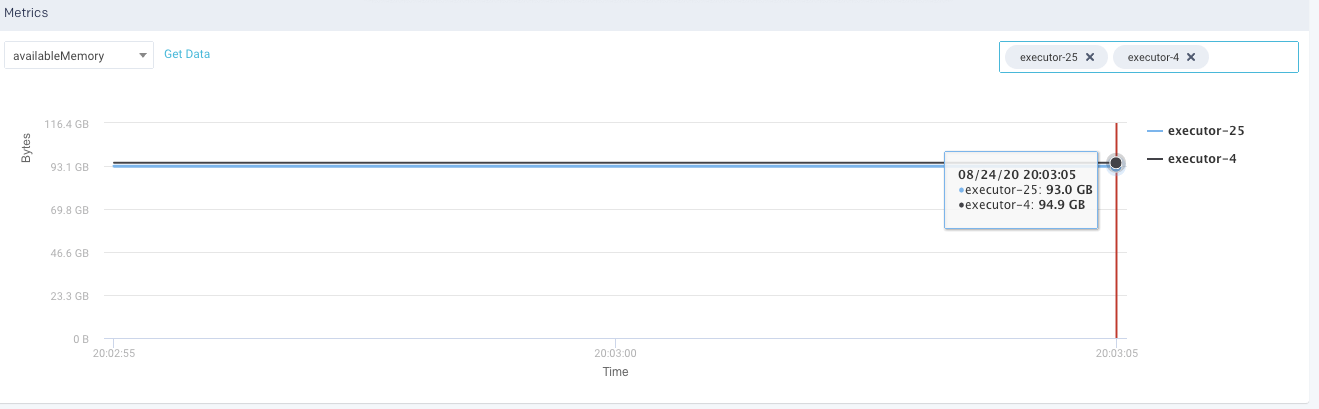Click the Metrics panel header
Viewport: 1319px width, 409px height.
(x=27, y=13)
